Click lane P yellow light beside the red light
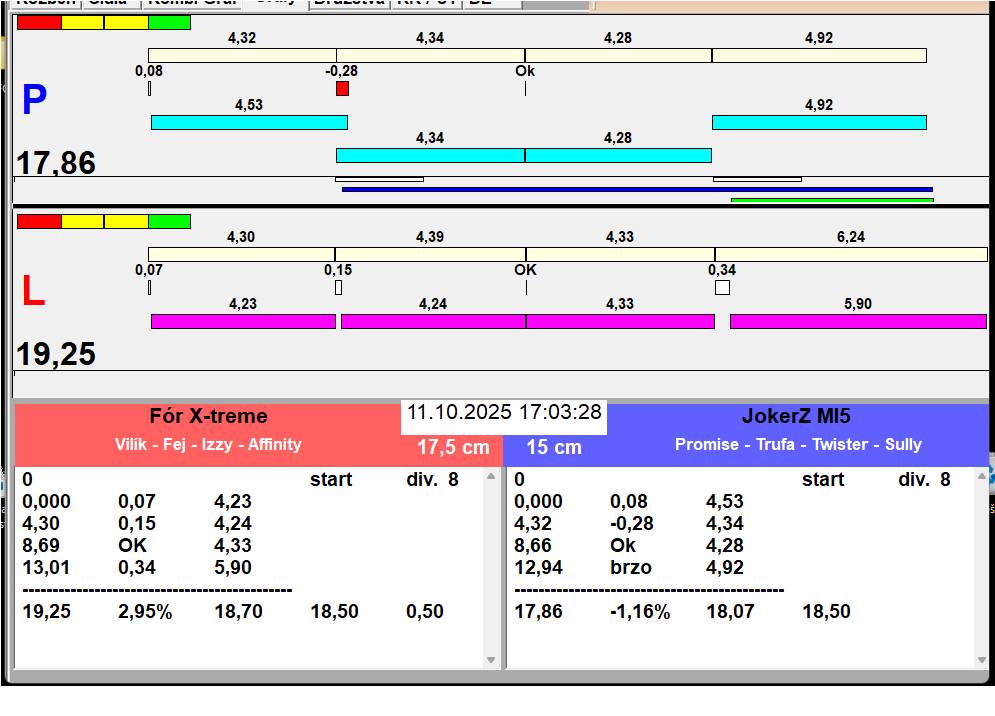The height and width of the screenshot is (716, 995). (x=82, y=22)
